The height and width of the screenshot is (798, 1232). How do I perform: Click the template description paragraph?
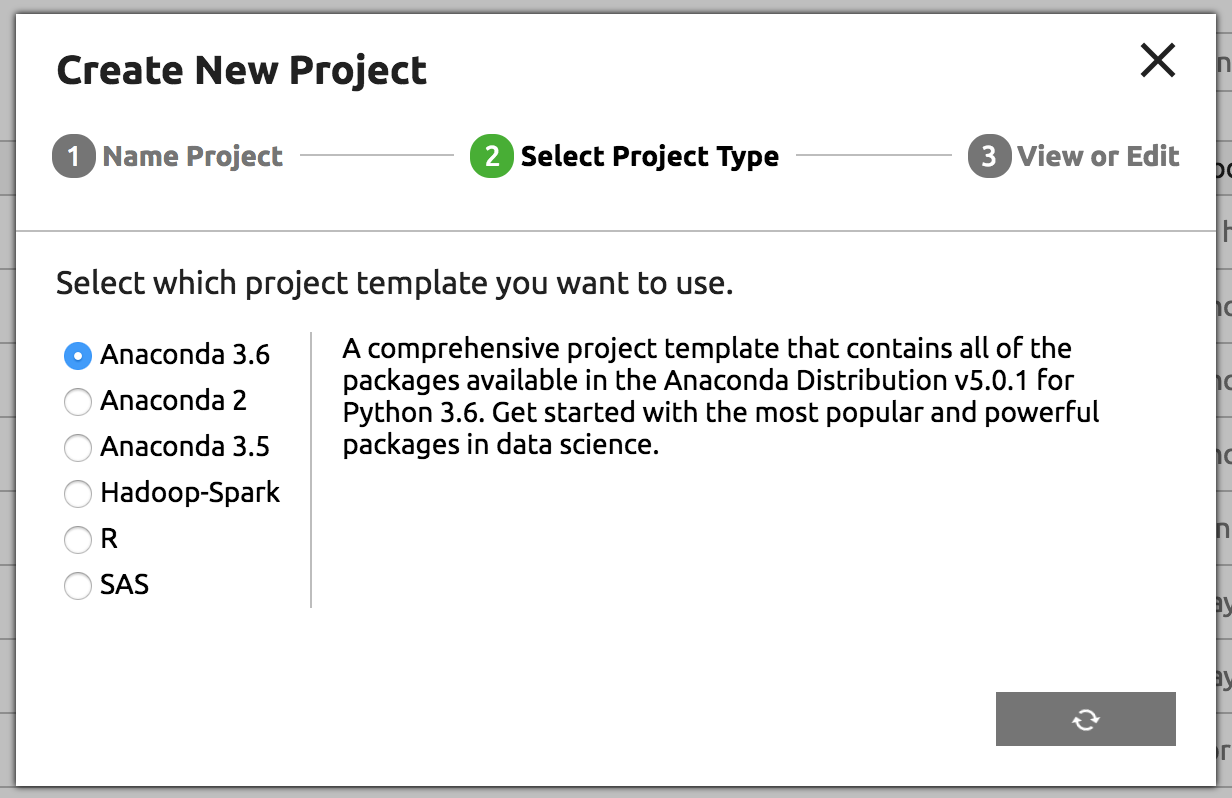720,397
